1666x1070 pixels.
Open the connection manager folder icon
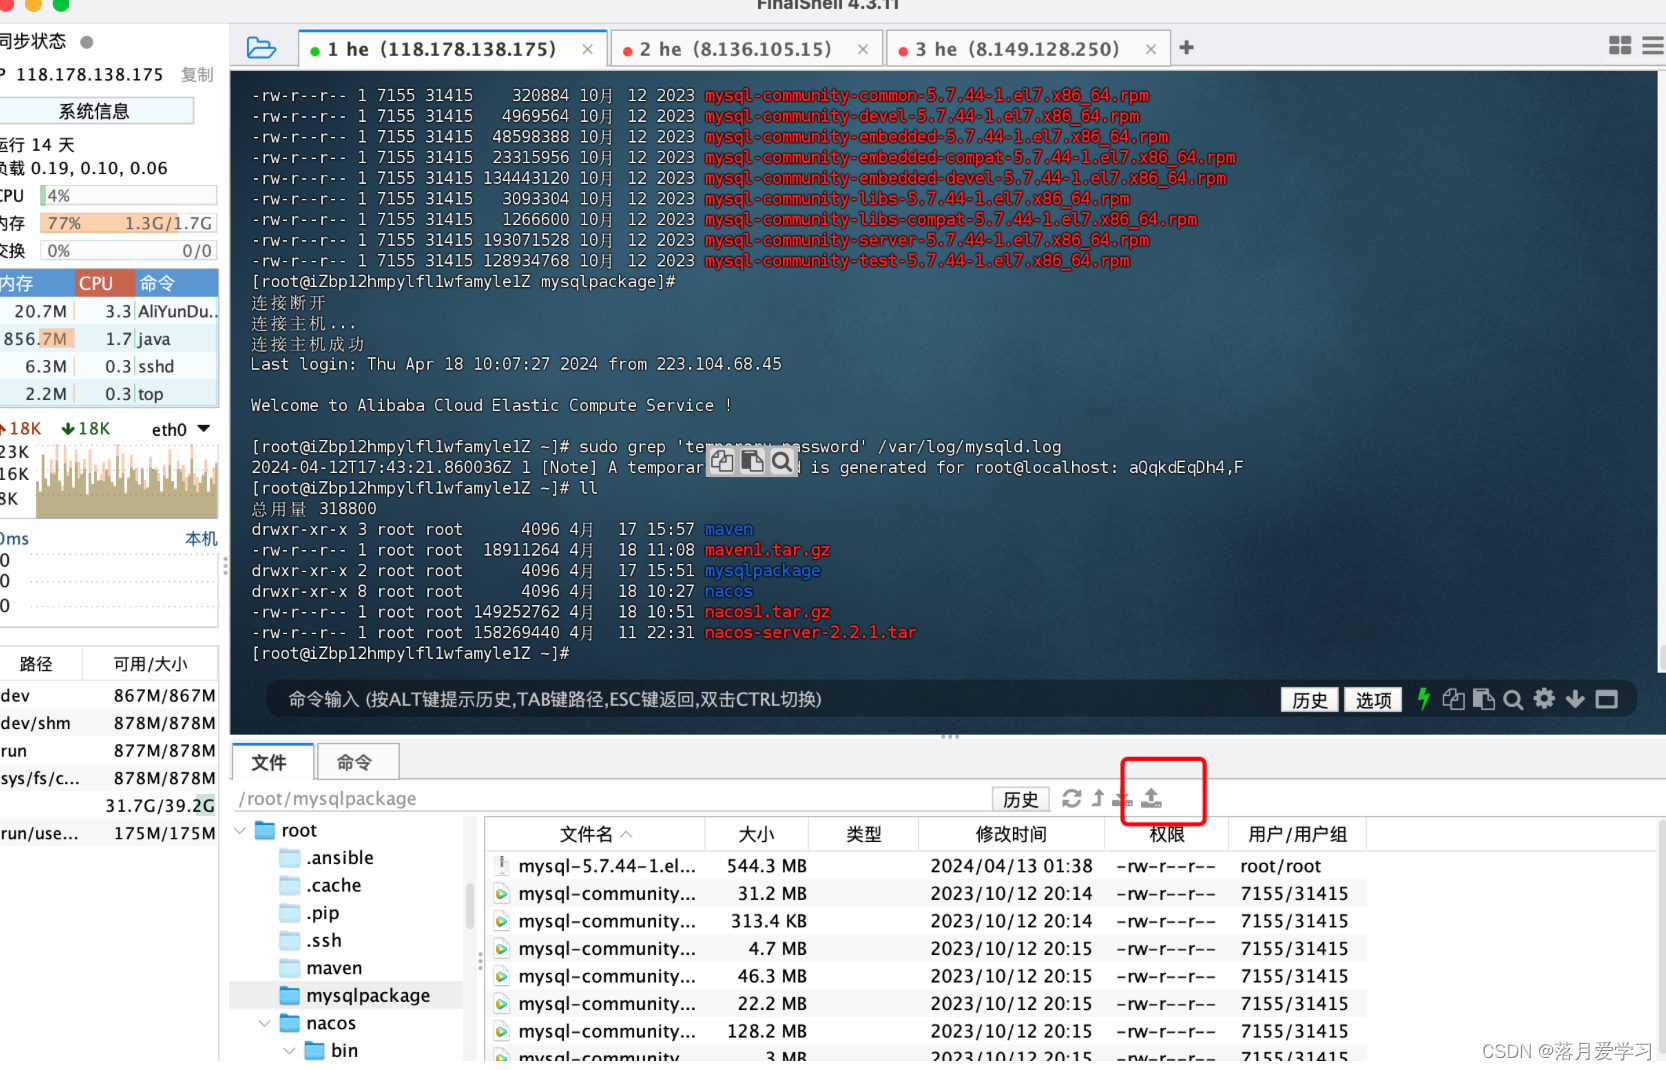(261, 48)
